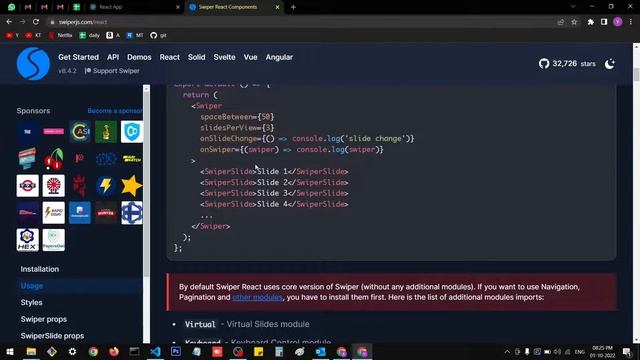Open the notification center icon
Image resolution: width=640 pixels, height=360 pixels.
[x=627, y=351]
